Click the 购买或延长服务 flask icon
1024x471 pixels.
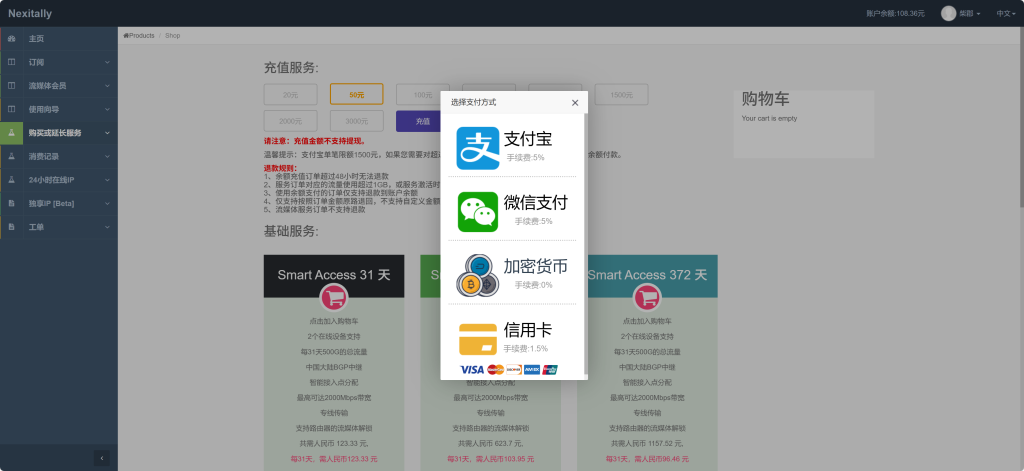click(x=11, y=133)
